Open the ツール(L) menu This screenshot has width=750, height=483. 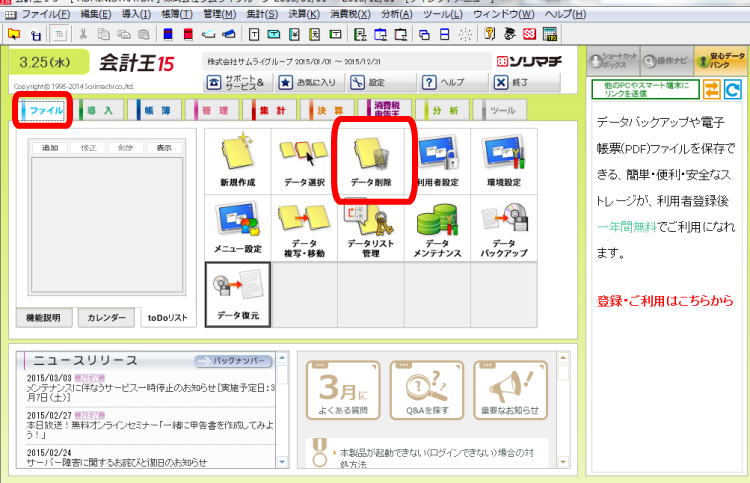441,15
